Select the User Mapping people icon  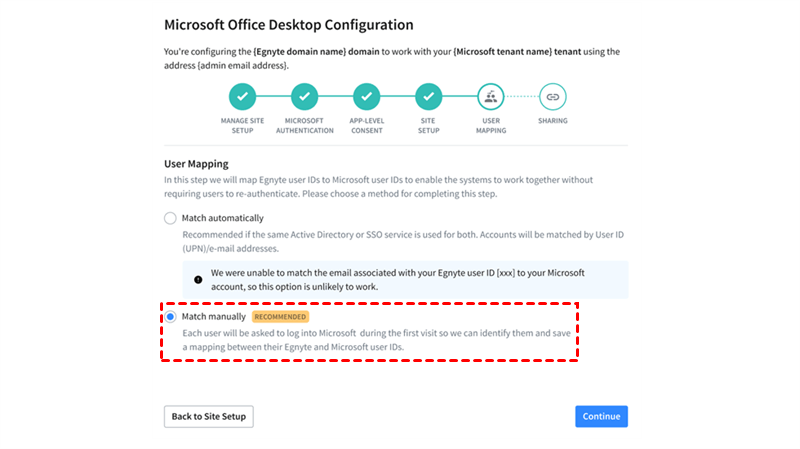[x=490, y=97]
